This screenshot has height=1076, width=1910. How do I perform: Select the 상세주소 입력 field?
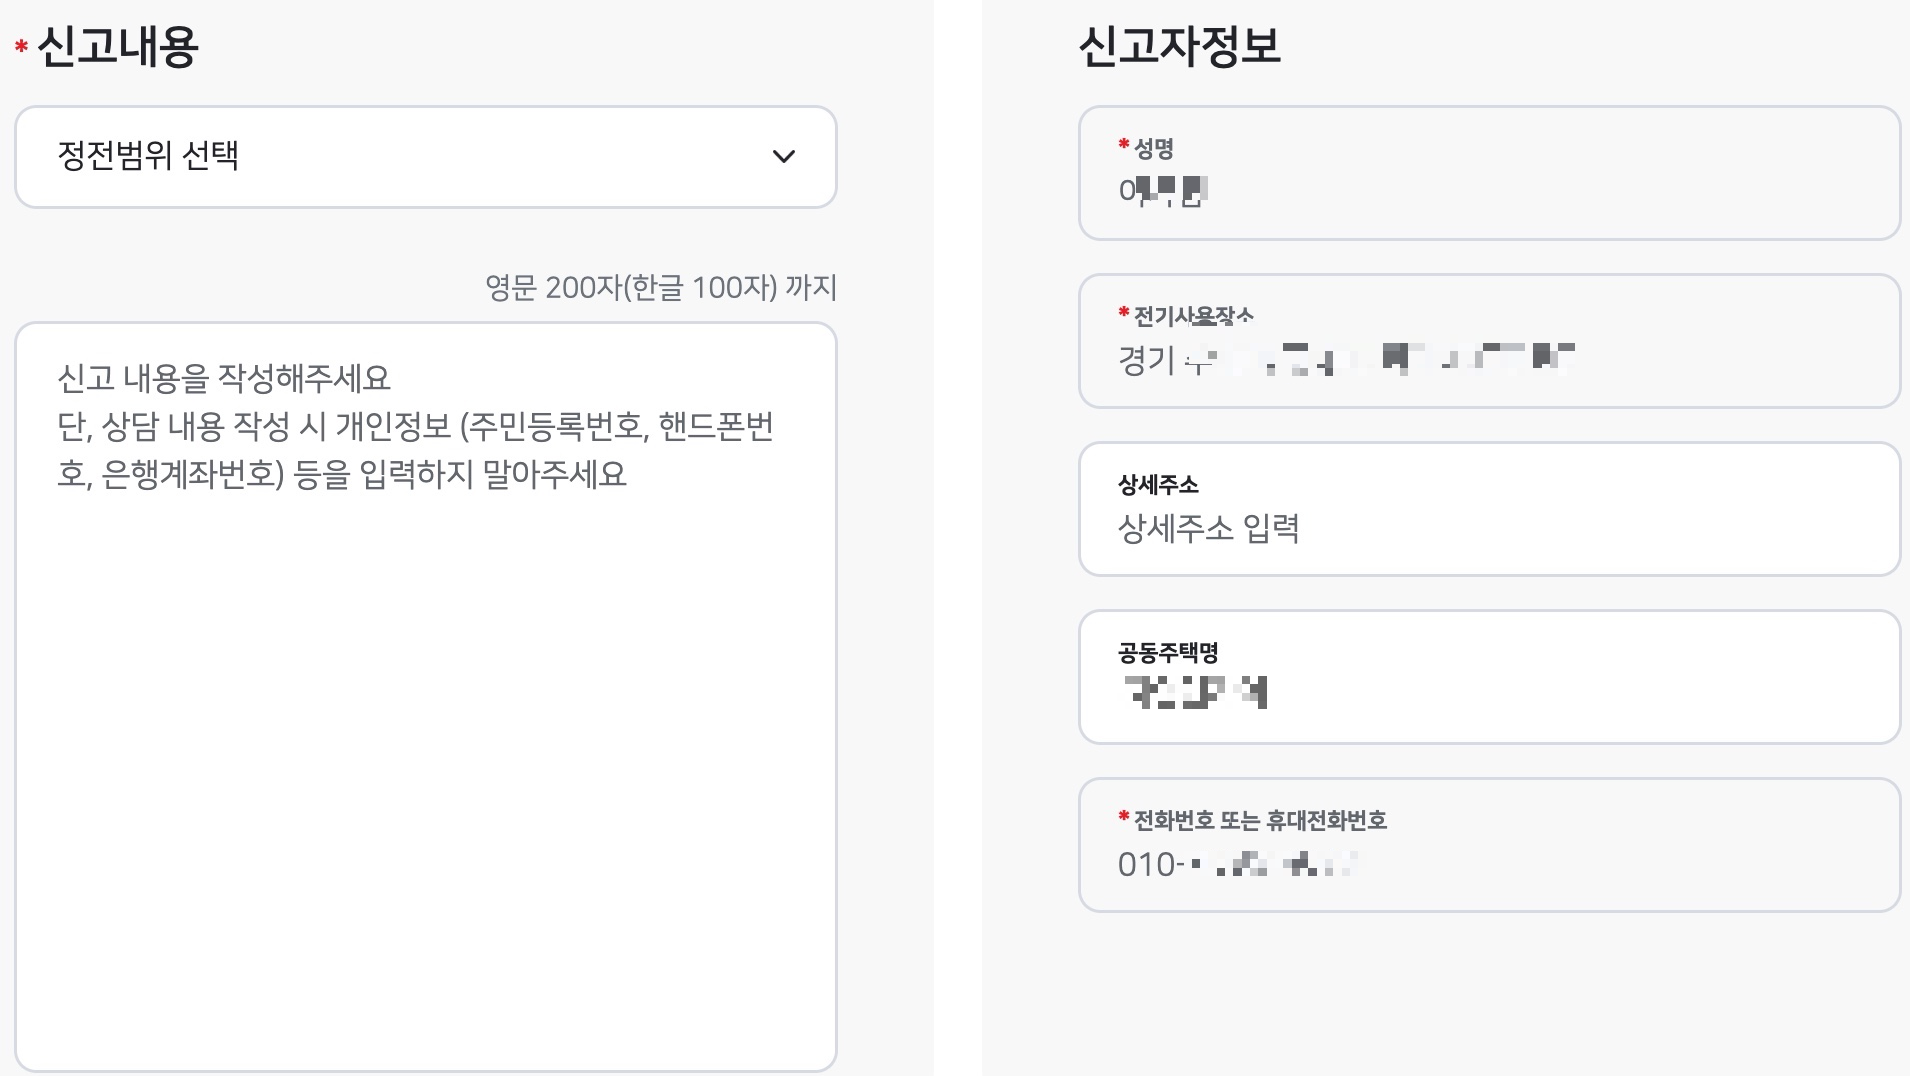(x=1488, y=508)
